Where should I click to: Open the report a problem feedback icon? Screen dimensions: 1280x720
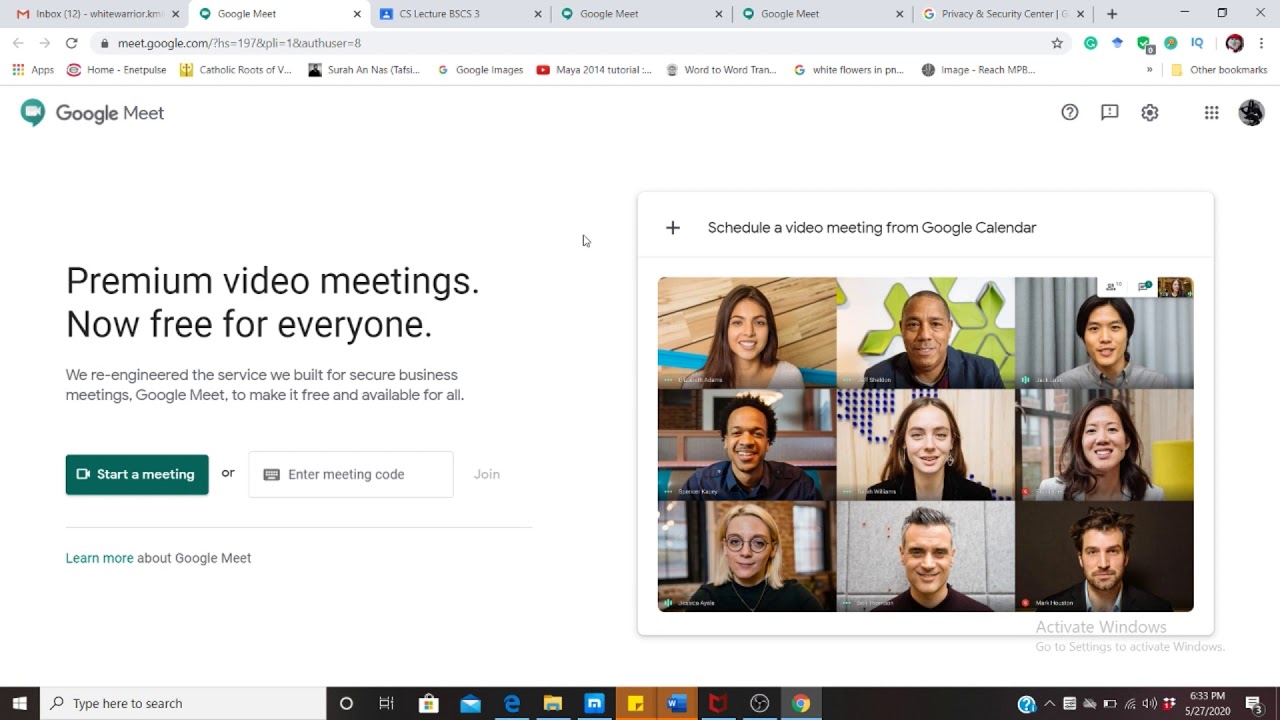(x=1110, y=113)
